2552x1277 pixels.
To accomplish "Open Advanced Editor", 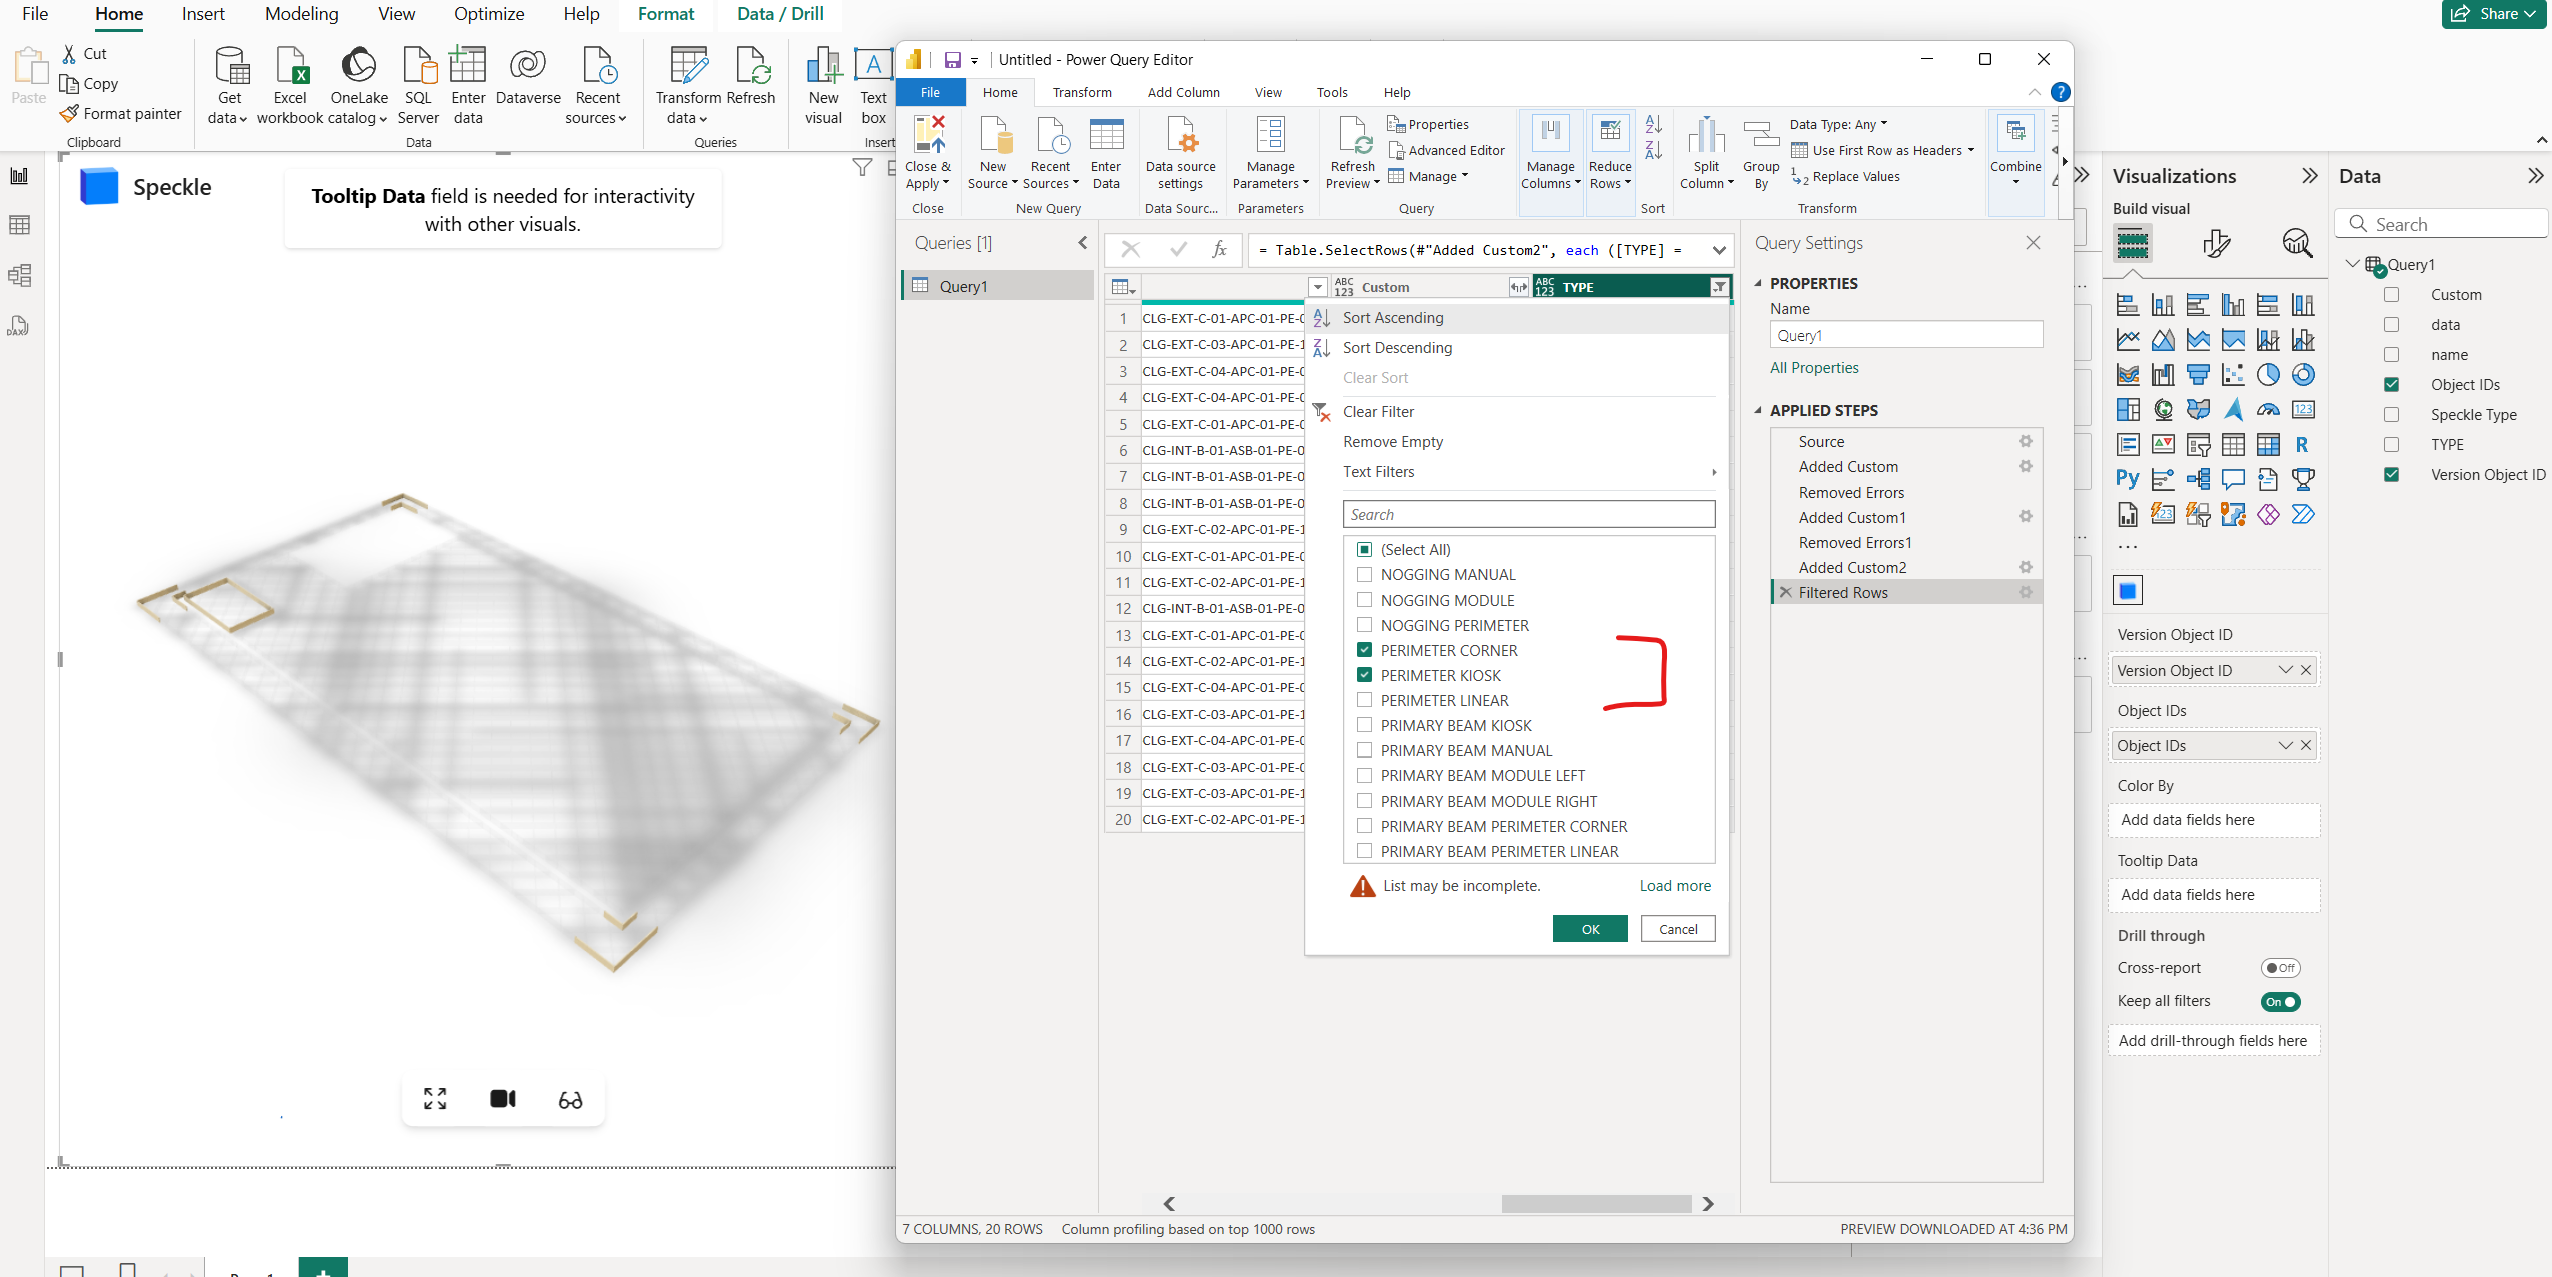I will pos(1445,150).
